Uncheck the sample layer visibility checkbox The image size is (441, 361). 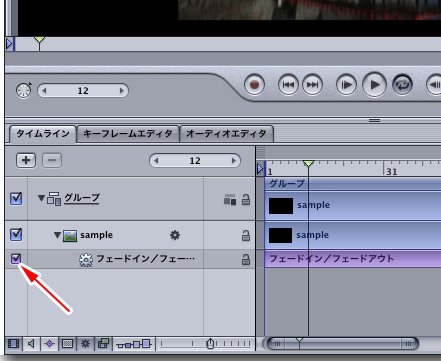click(16, 235)
